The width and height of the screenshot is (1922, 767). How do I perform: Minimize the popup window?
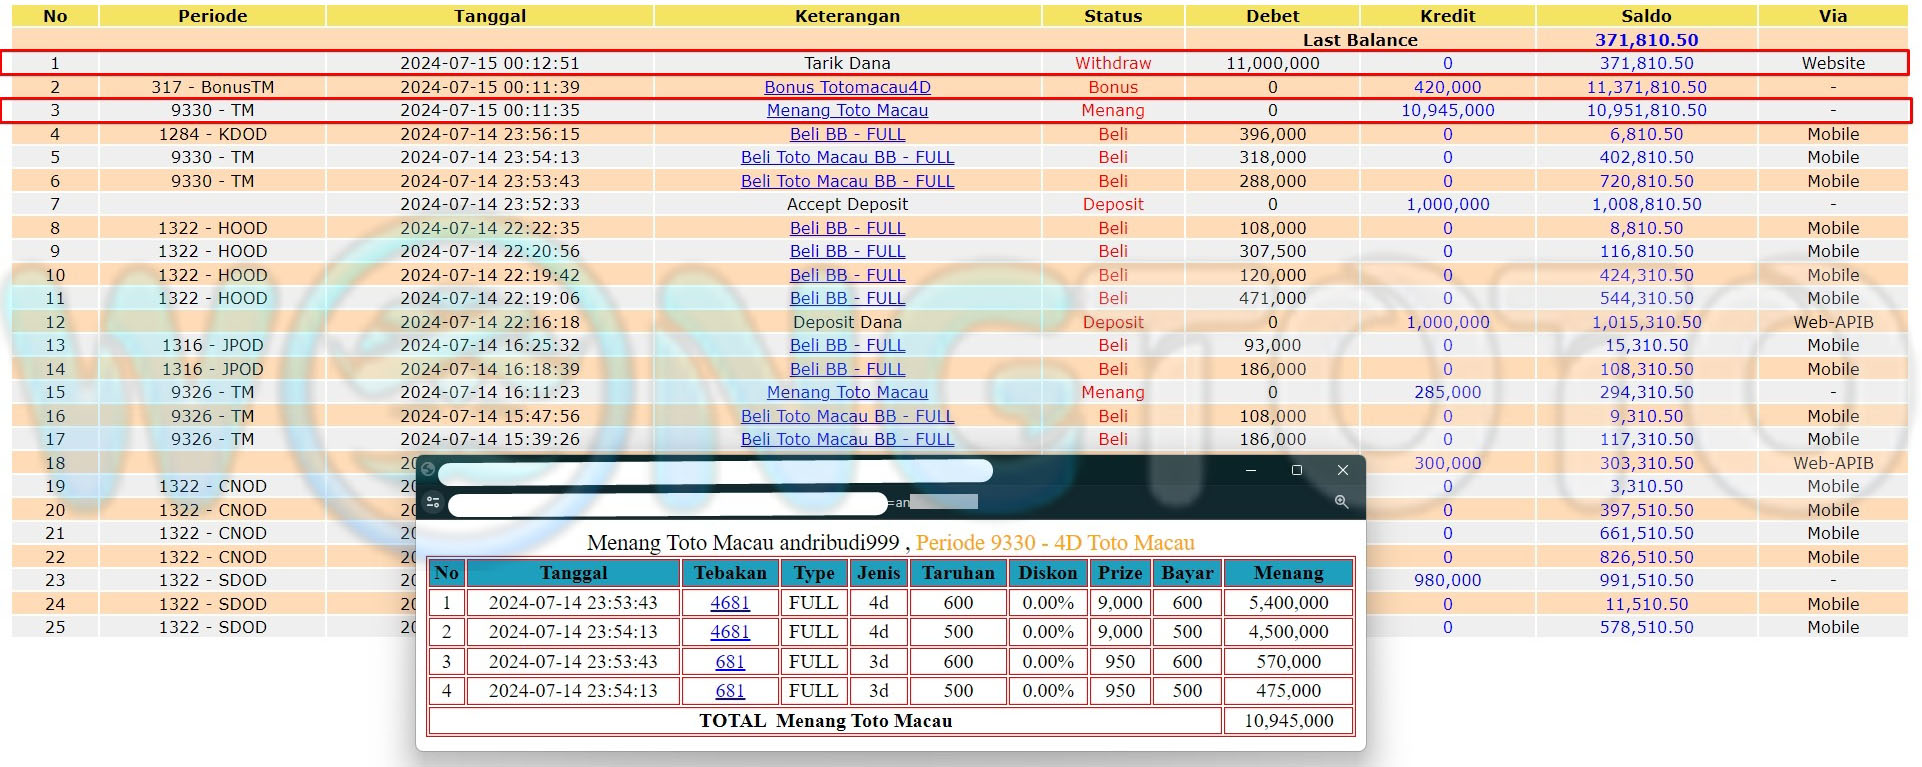point(1250,470)
